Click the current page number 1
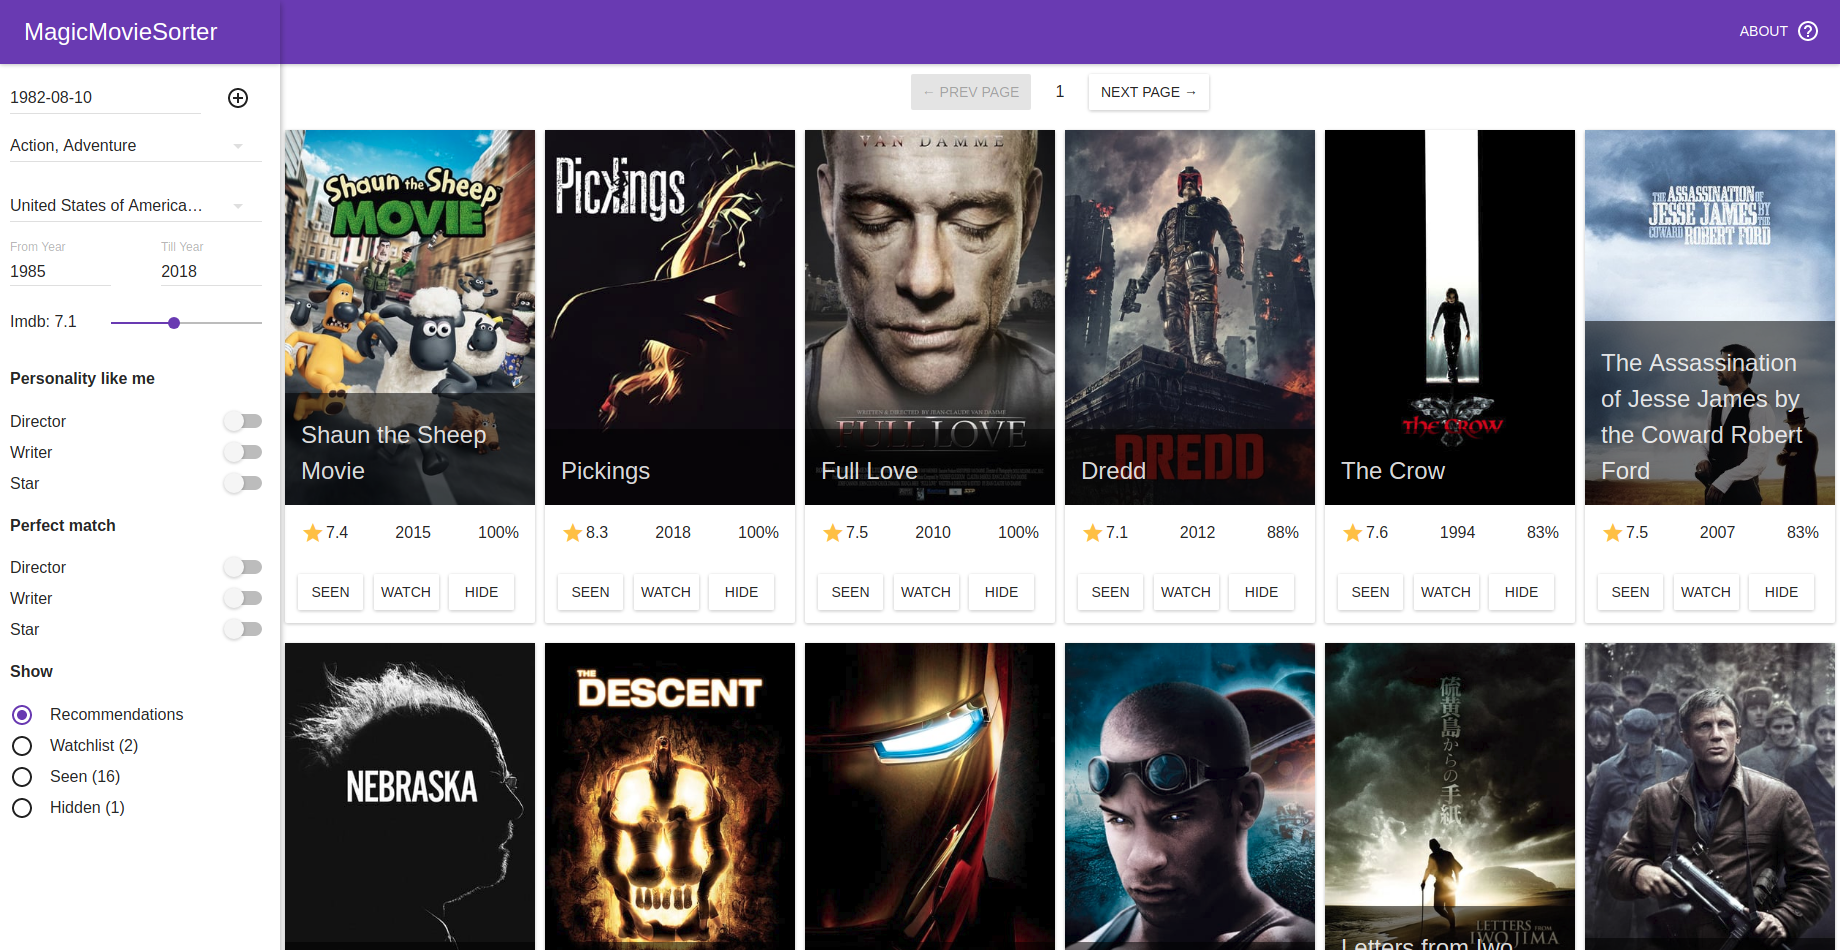Image resolution: width=1840 pixels, height=950 pixels. pyautogui.click(x=1060, y=92)
